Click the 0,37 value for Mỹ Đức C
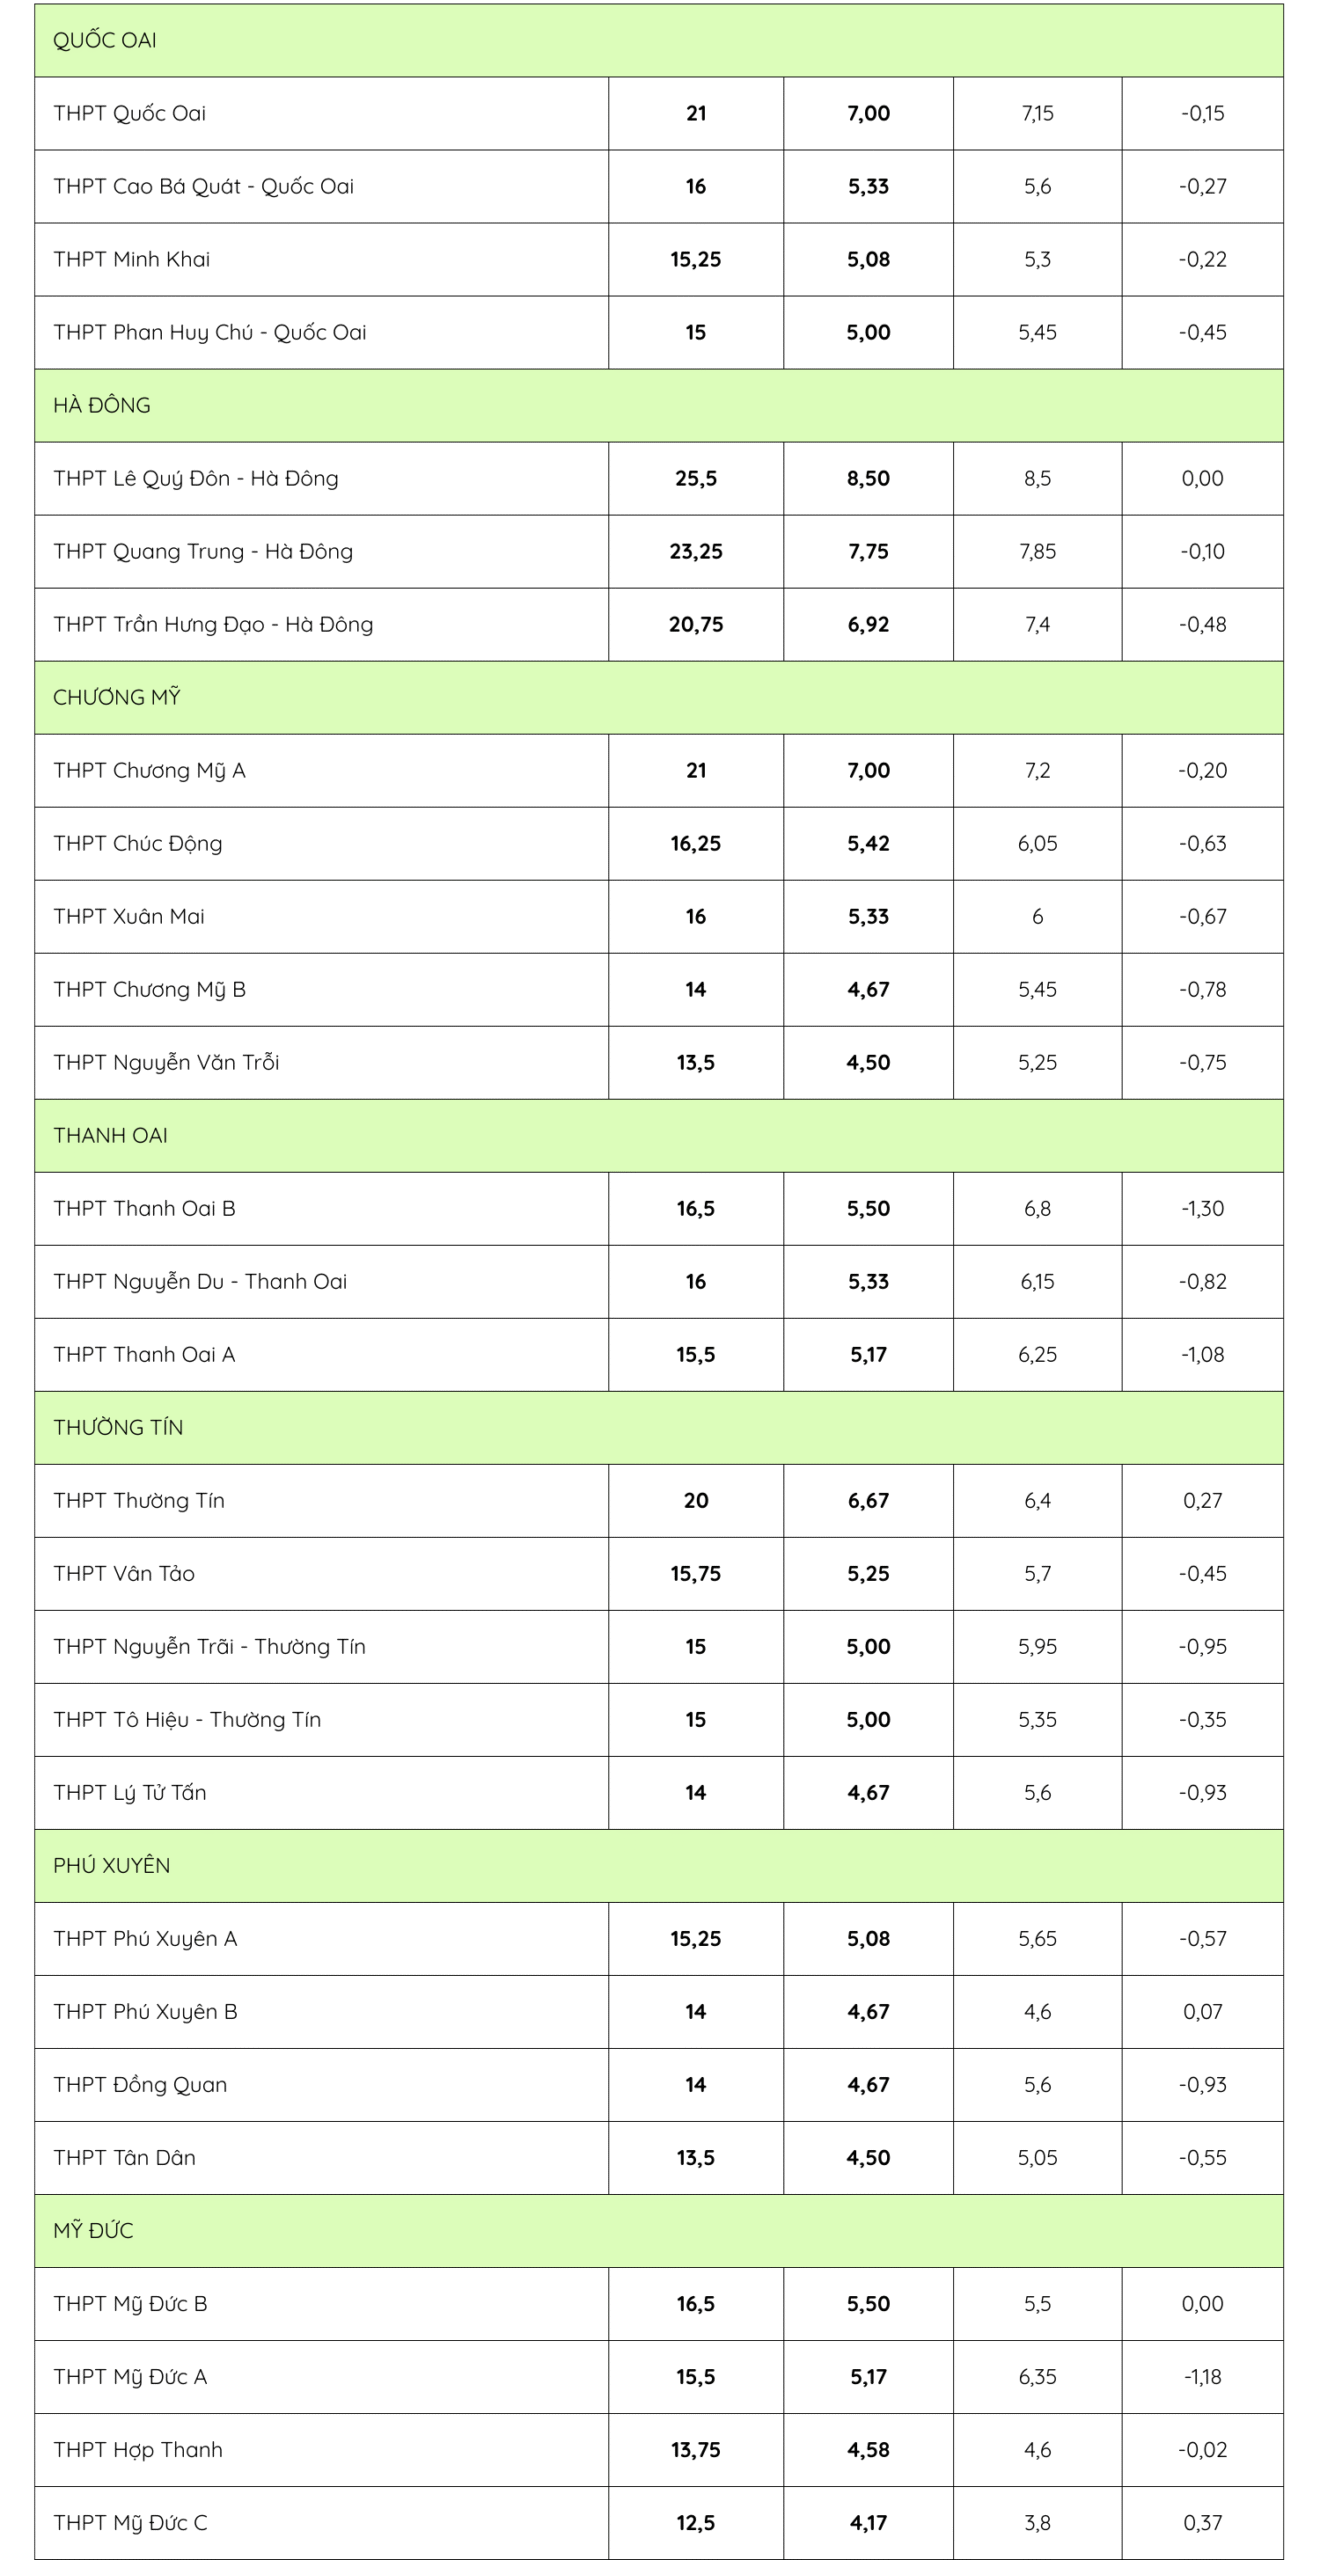The width and height of the screenshot is (1320, 2560). (1202, 2522)
